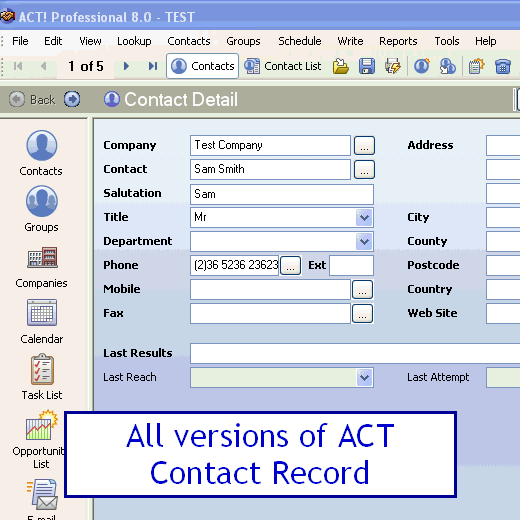Viewport: 520px width, 520px height.
Task: Open Companies in the sidebar
Action: (x=41, y=267)
